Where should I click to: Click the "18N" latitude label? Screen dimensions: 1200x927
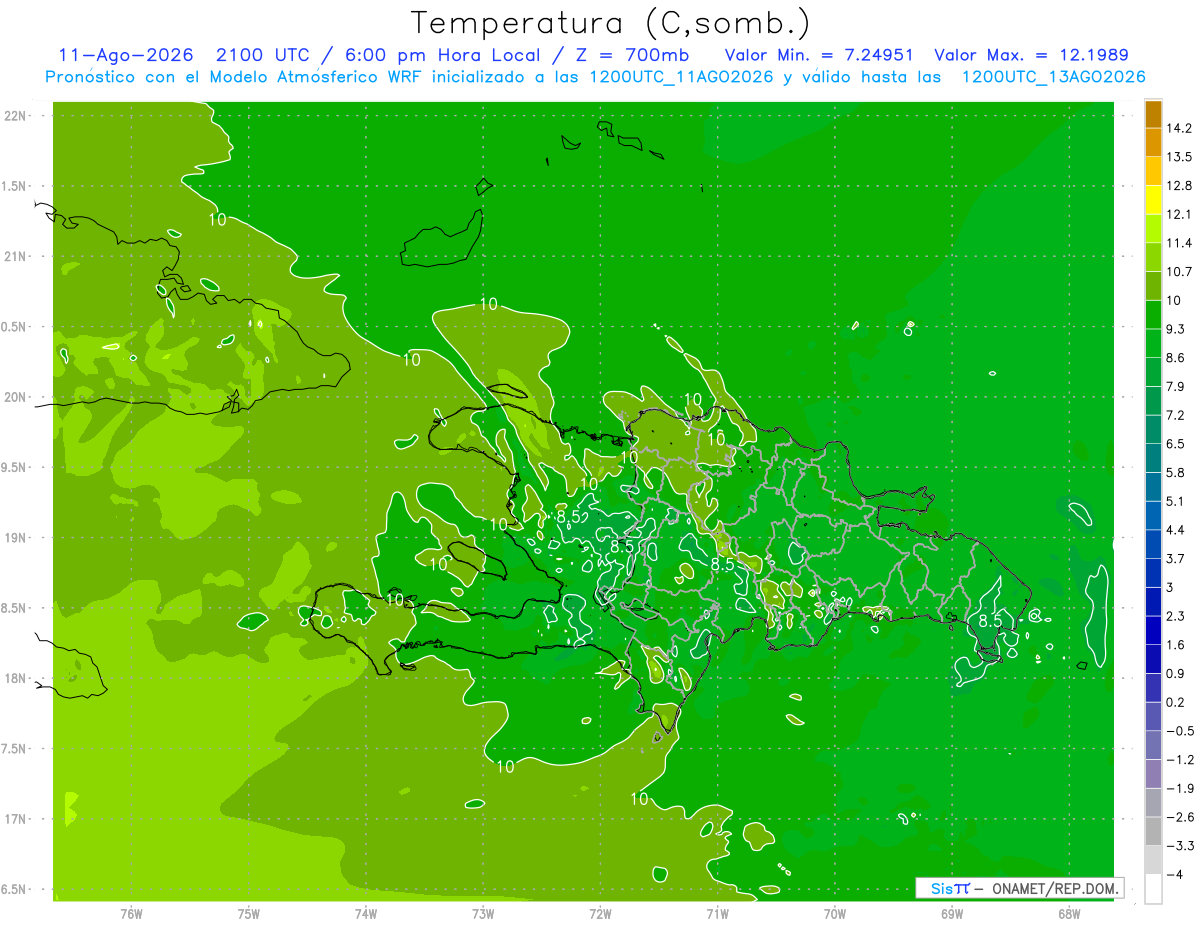(x=17, y=678)
